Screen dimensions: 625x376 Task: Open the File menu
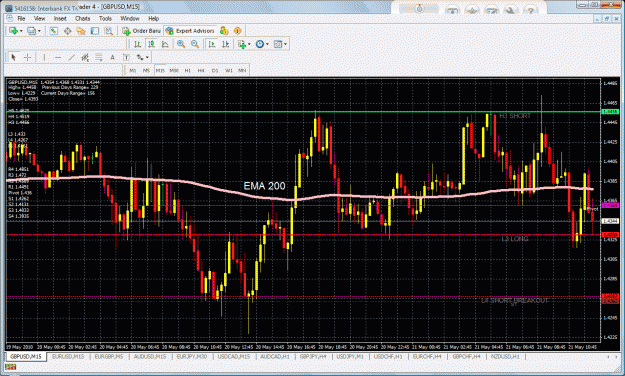pyautogui.click(x=21, y=18)
